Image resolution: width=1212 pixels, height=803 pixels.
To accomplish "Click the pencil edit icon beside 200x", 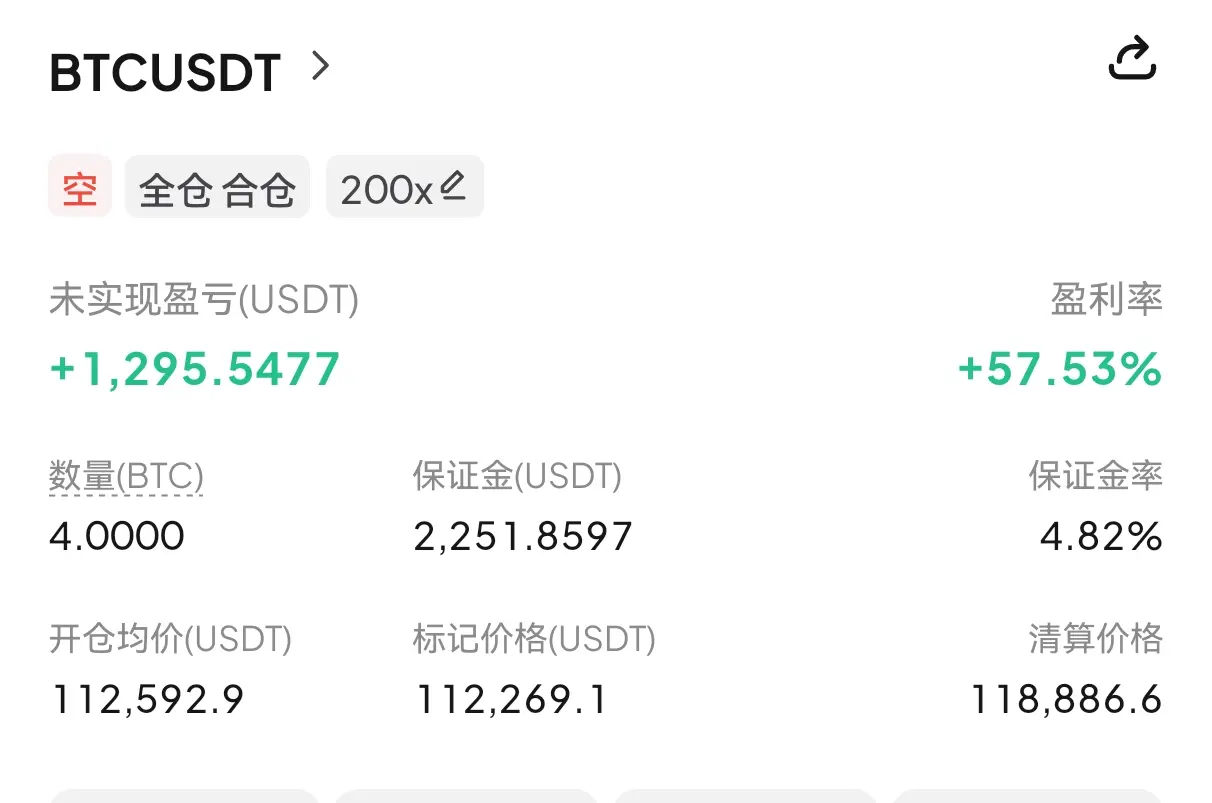I will point(453,185).
